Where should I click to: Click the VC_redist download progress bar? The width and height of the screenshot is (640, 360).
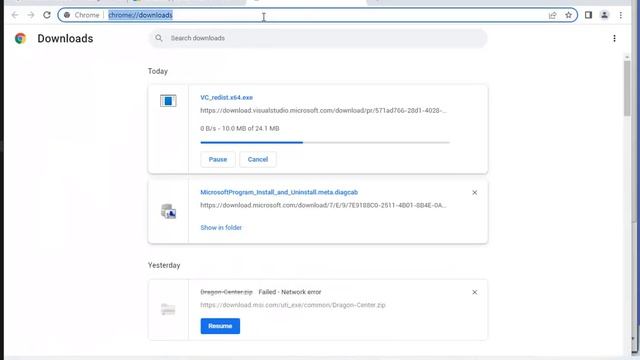tap(325, 142)
